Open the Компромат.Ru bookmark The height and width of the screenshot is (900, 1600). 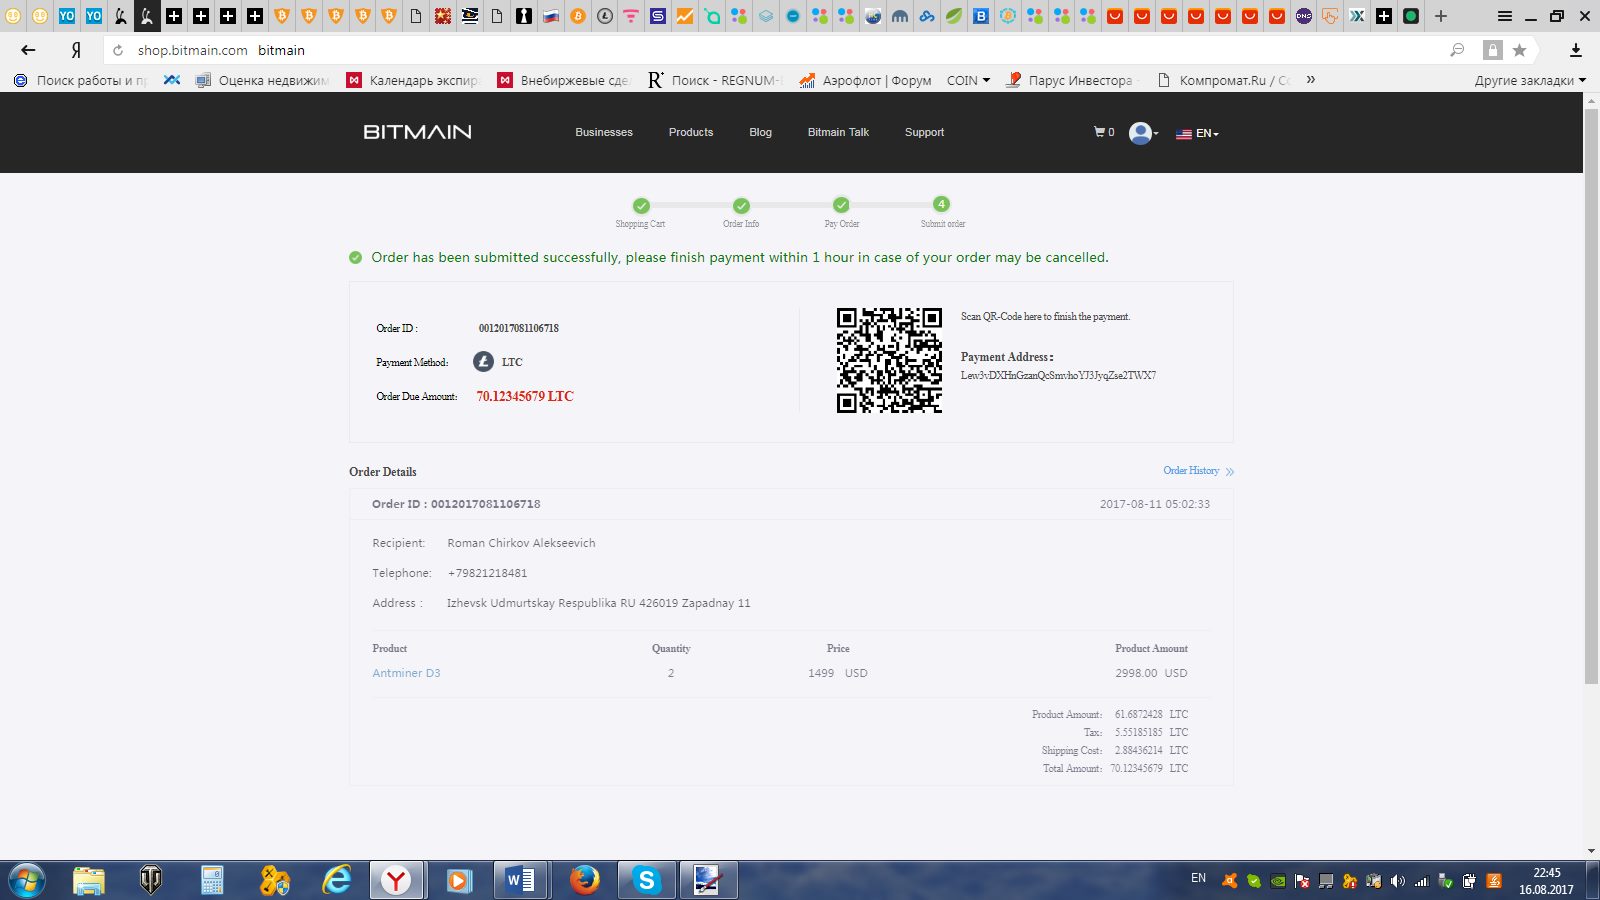point(1223,80)
